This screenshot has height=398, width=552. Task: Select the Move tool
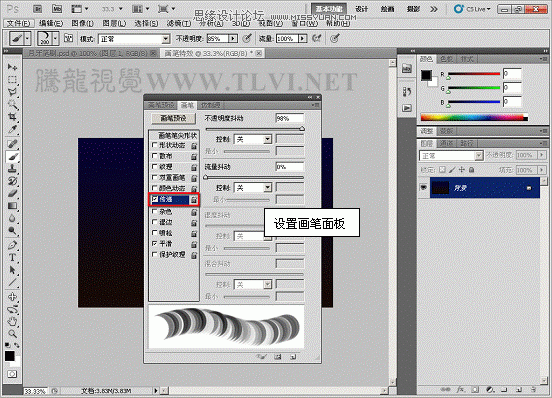(12, 67)
